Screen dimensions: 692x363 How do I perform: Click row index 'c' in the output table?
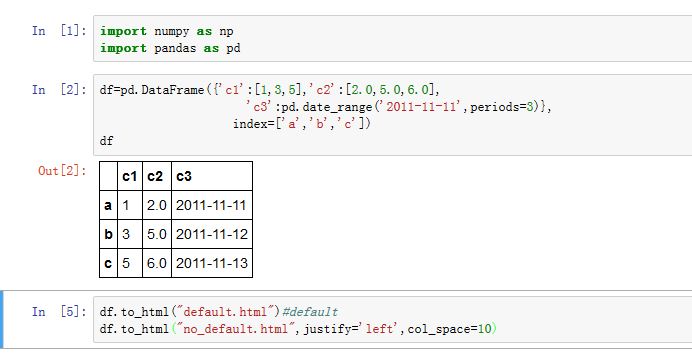tap(108, 263)
